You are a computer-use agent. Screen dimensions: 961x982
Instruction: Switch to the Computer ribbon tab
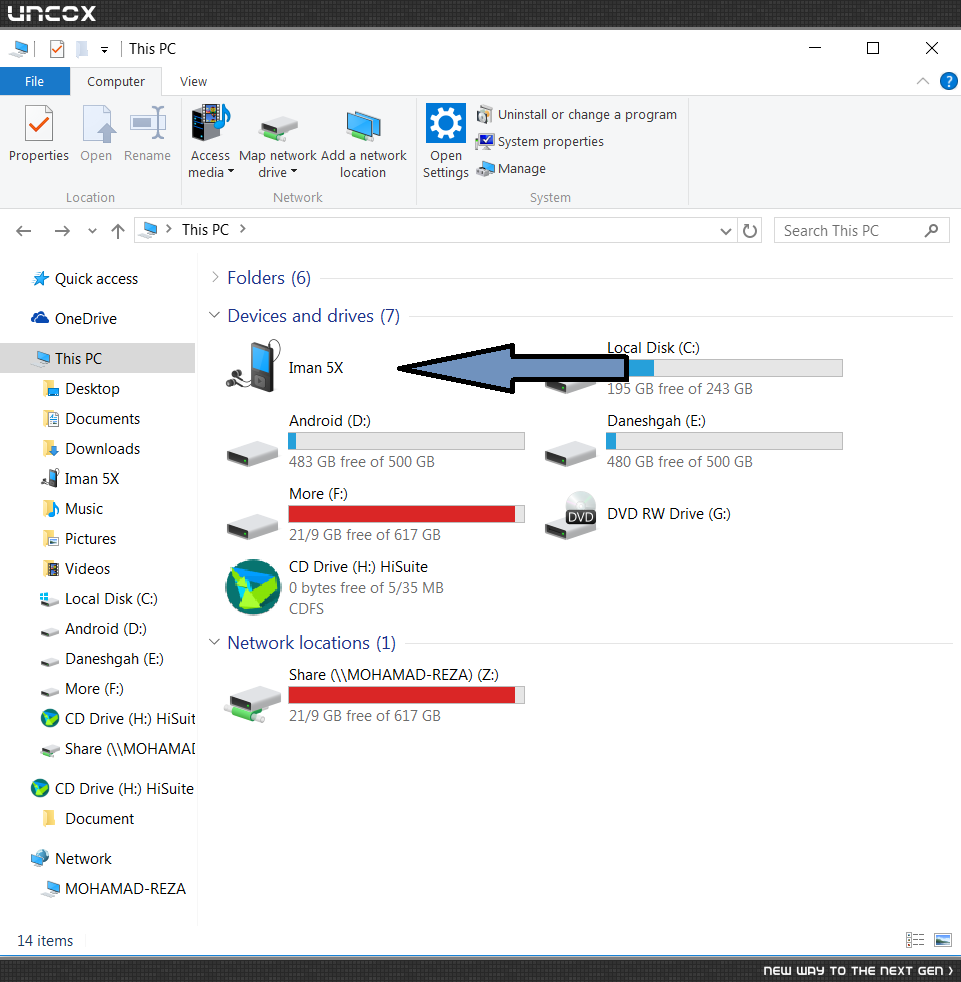[116, 81]
